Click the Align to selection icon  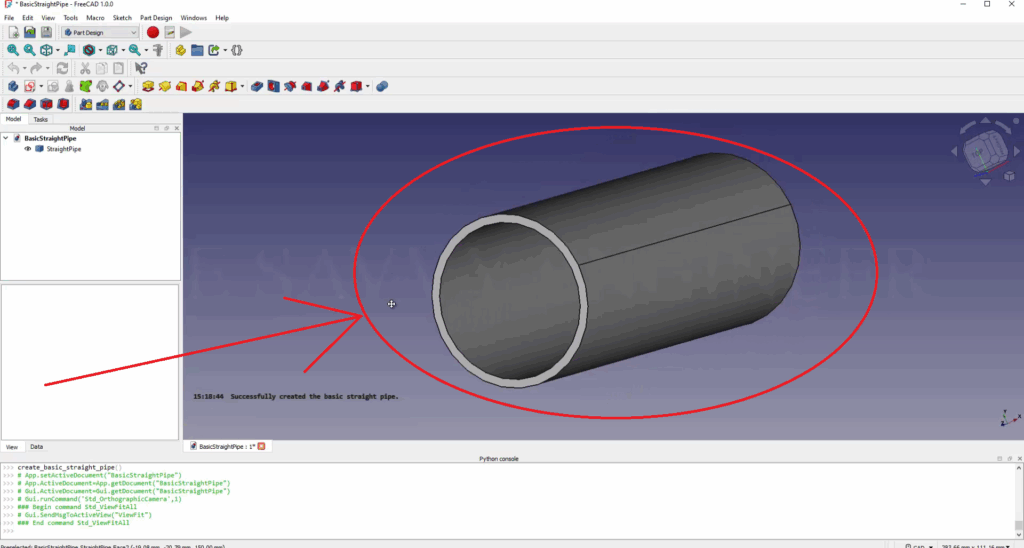[70, 50]
